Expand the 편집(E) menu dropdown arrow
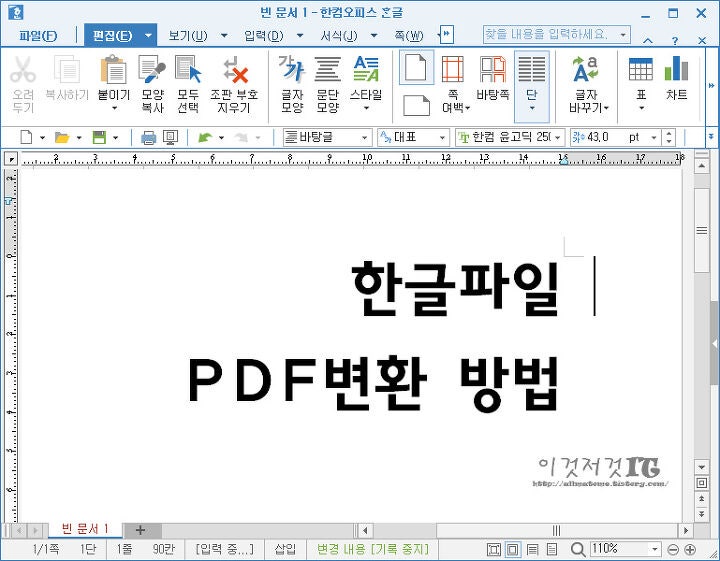 pos(148,35)
